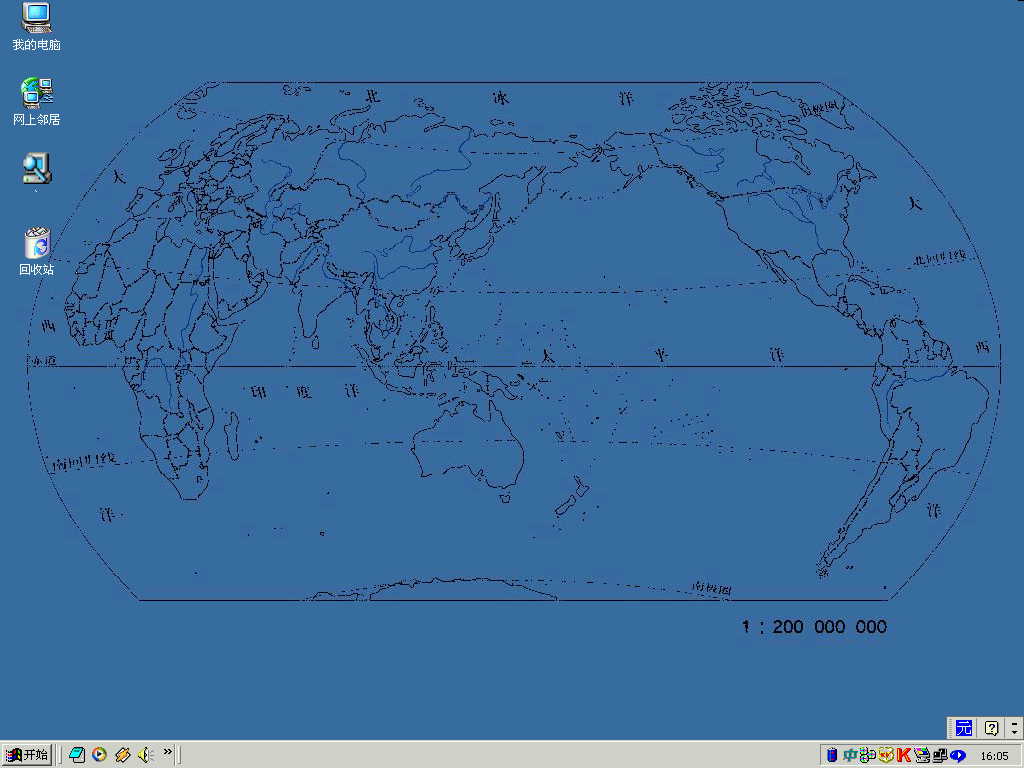Click the orange quick launch icon
The height and width of the screenshot is (768, 1024).
tap(122, 755)
